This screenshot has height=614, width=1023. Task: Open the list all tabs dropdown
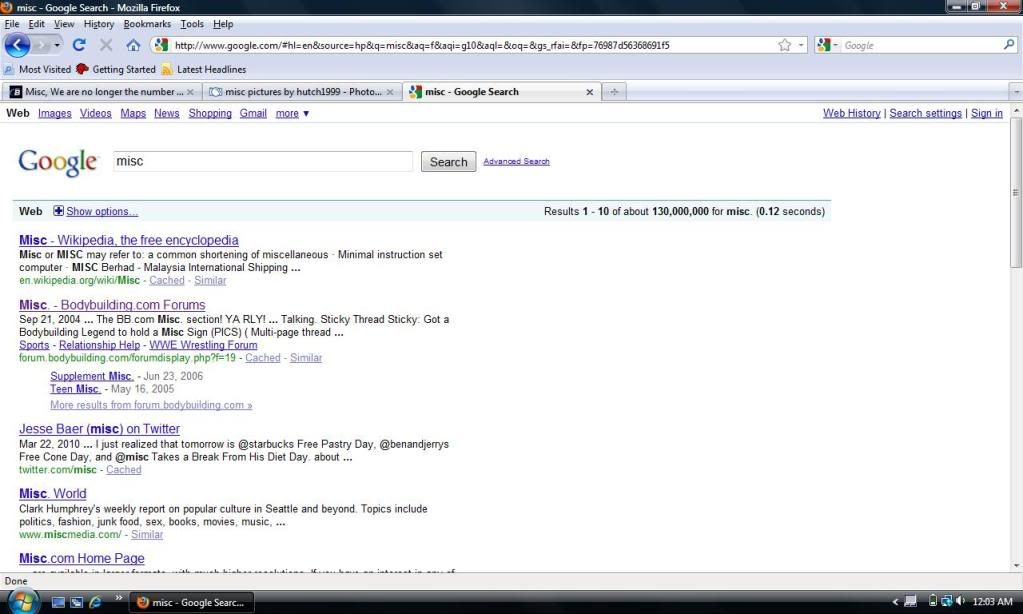click(x=1016, y=92)
